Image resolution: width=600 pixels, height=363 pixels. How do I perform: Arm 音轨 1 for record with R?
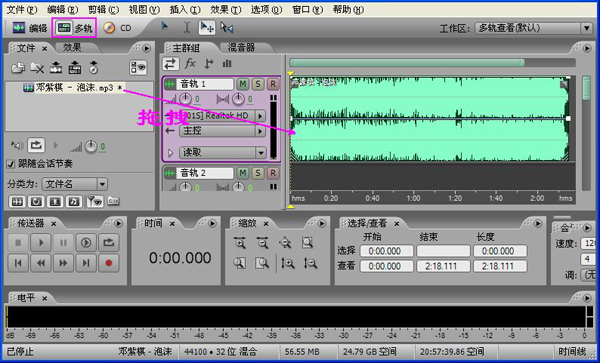click(273, 84)
